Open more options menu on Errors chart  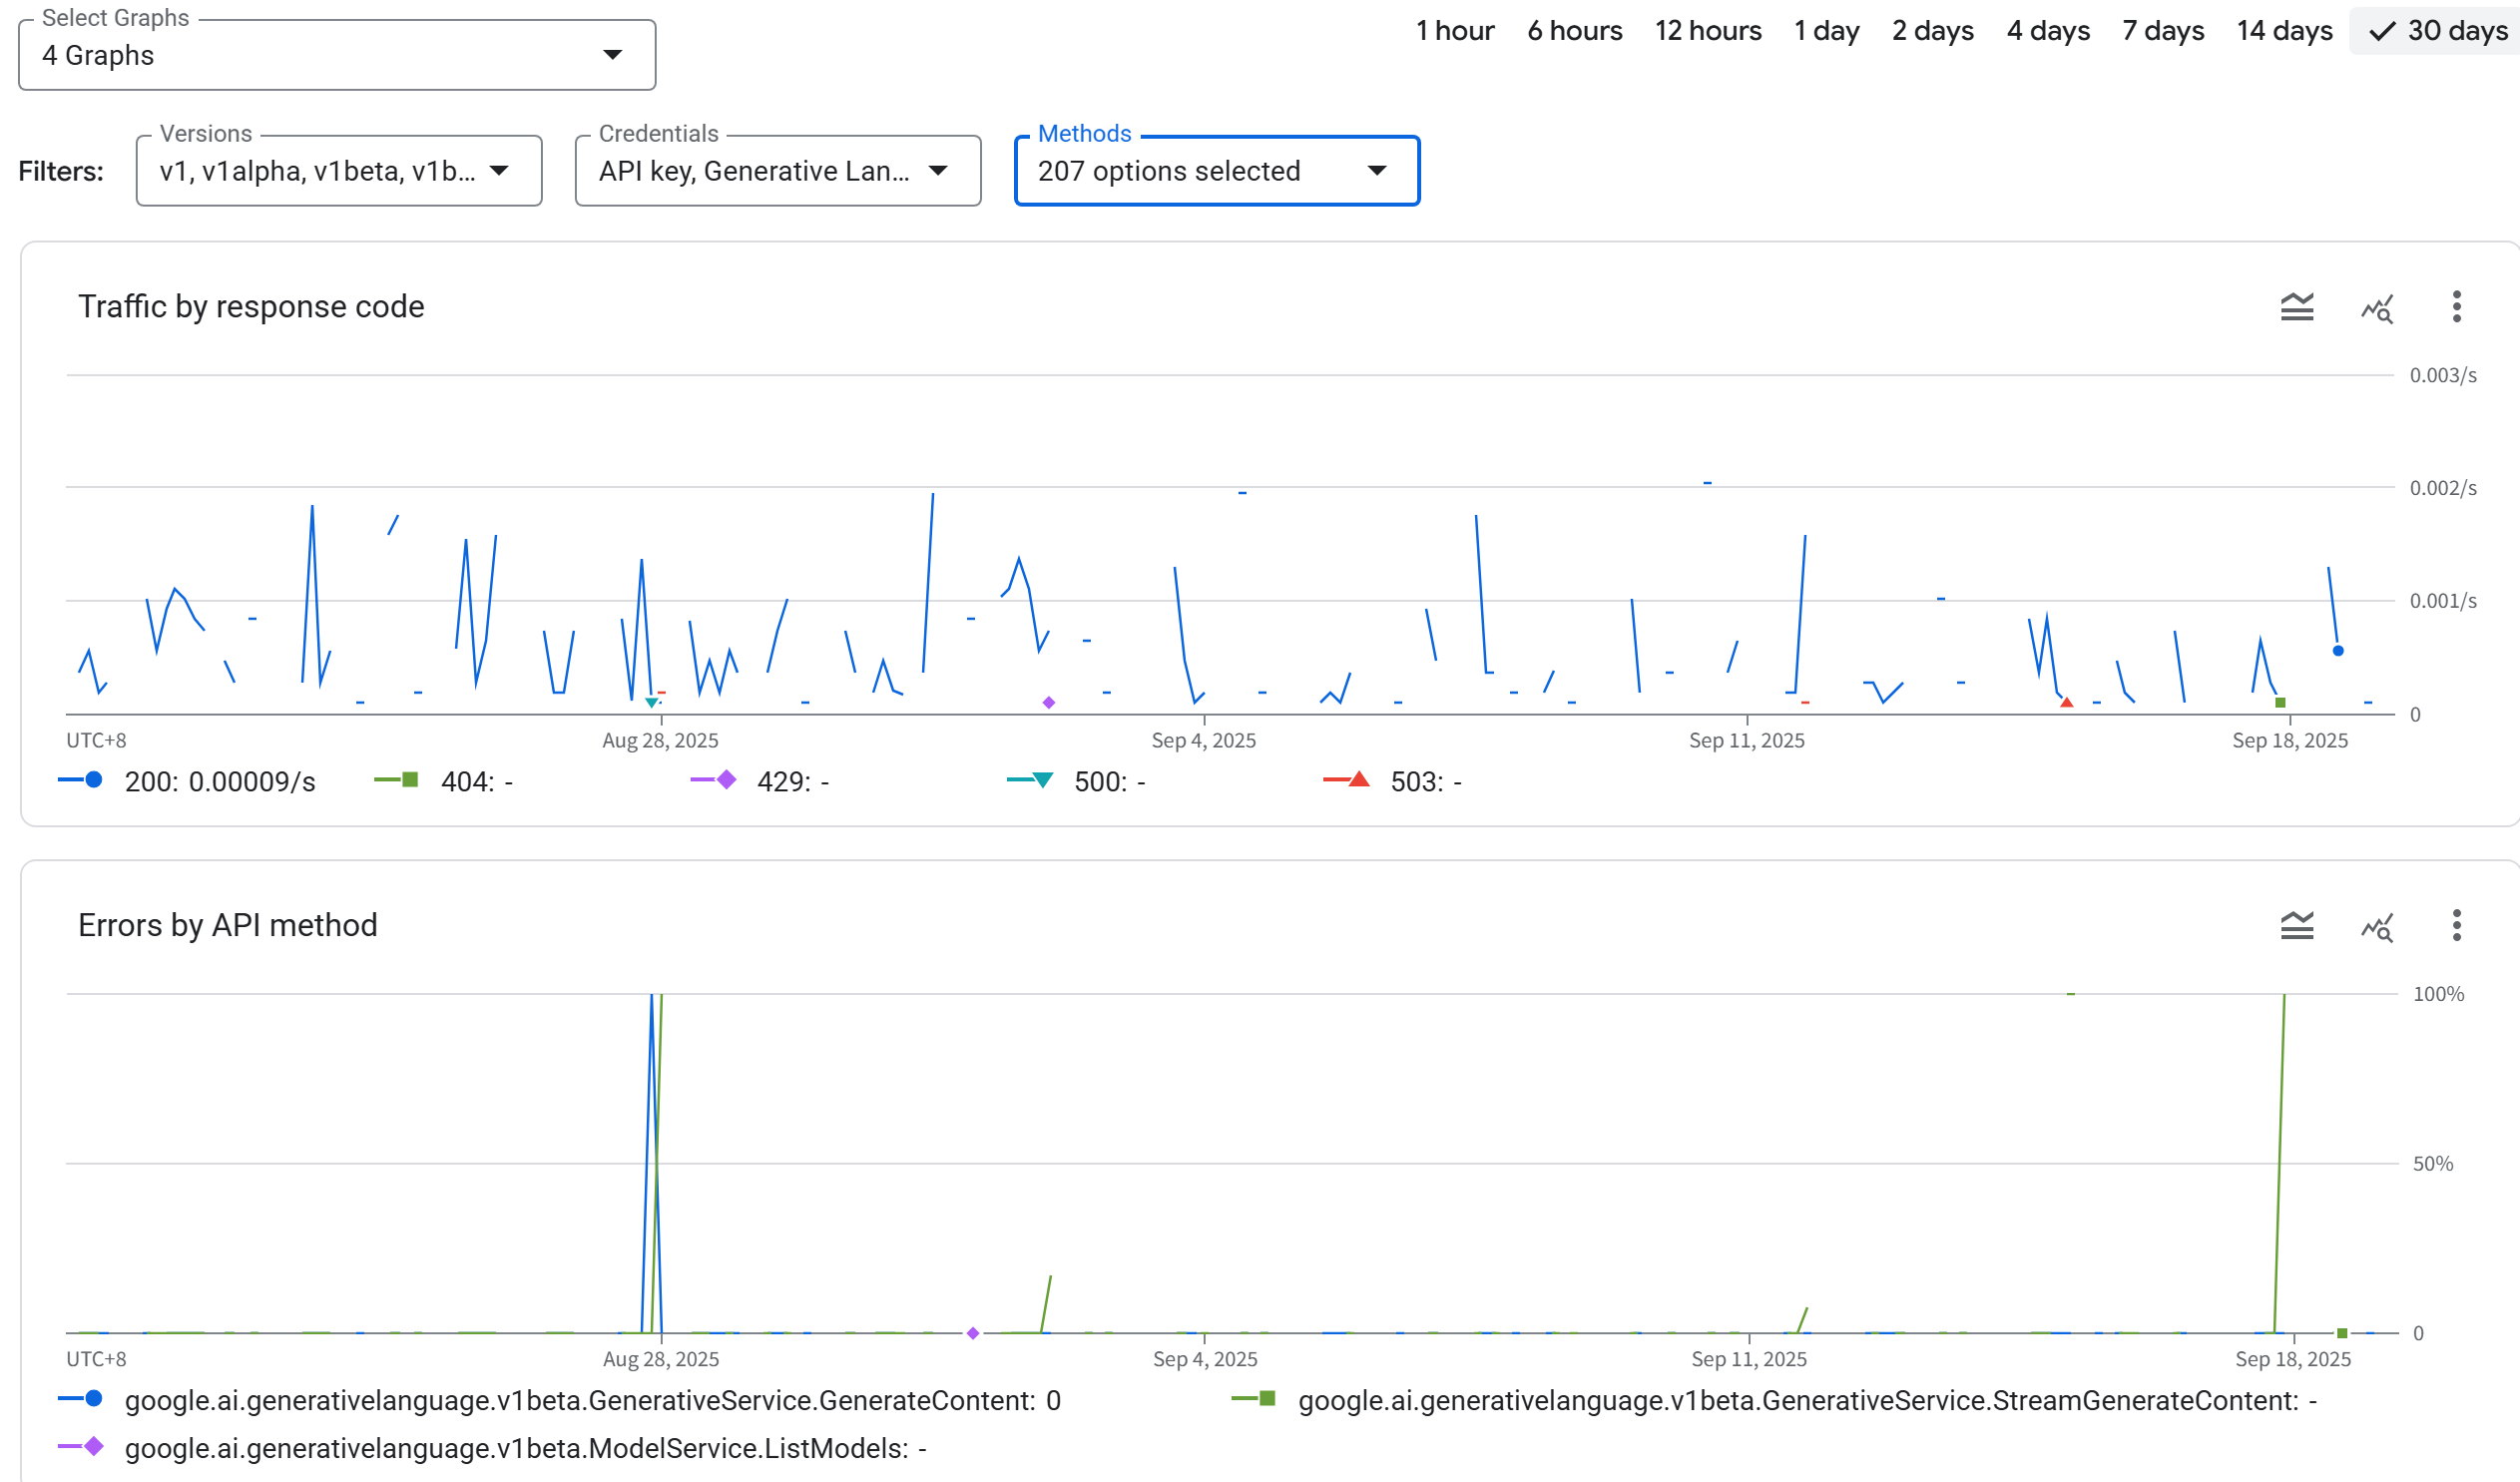(x=2456, y=926)
